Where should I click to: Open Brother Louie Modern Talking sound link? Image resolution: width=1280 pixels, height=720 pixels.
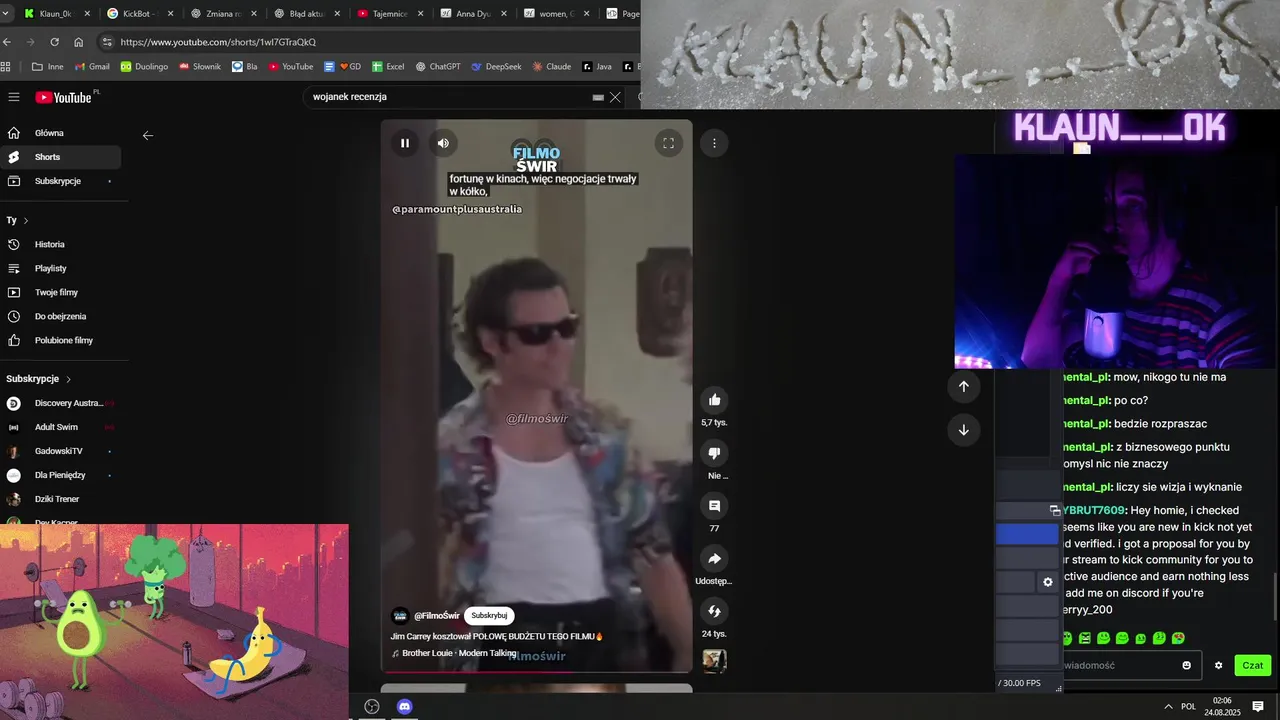(x=459, y=653)
